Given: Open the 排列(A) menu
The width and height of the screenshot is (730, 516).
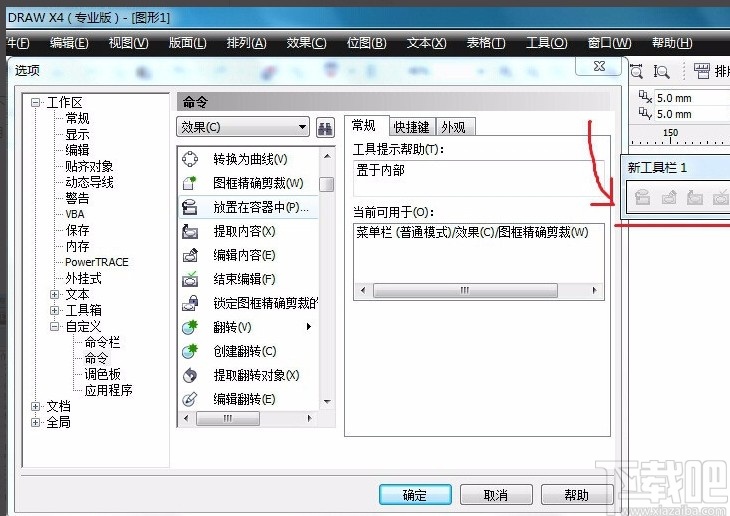Looking at the screenshot, I should 246,43.
